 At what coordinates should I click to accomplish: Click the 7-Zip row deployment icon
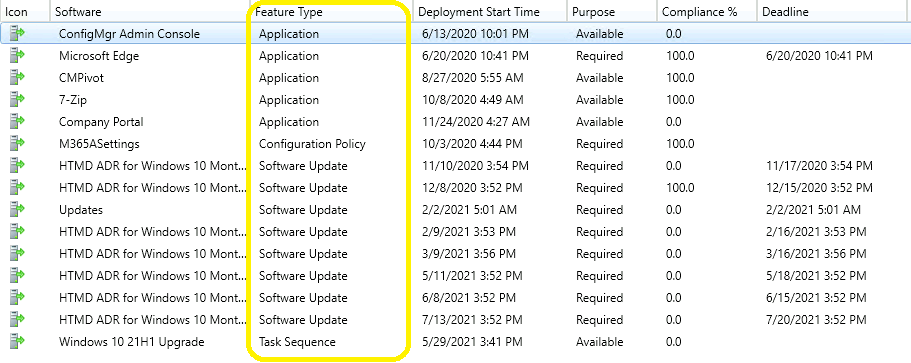17,100
